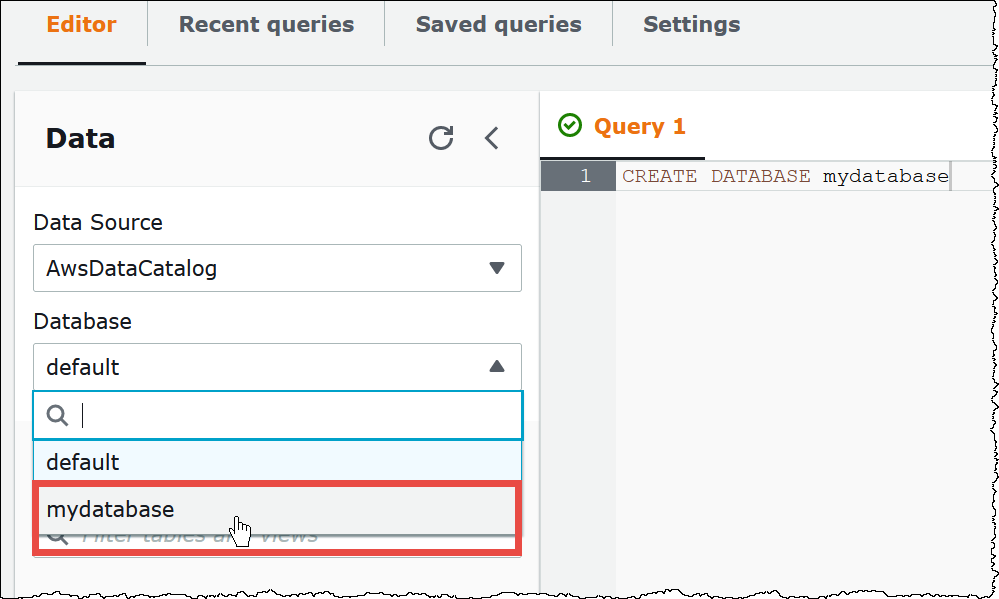Open the Recent queries tab

266,25
